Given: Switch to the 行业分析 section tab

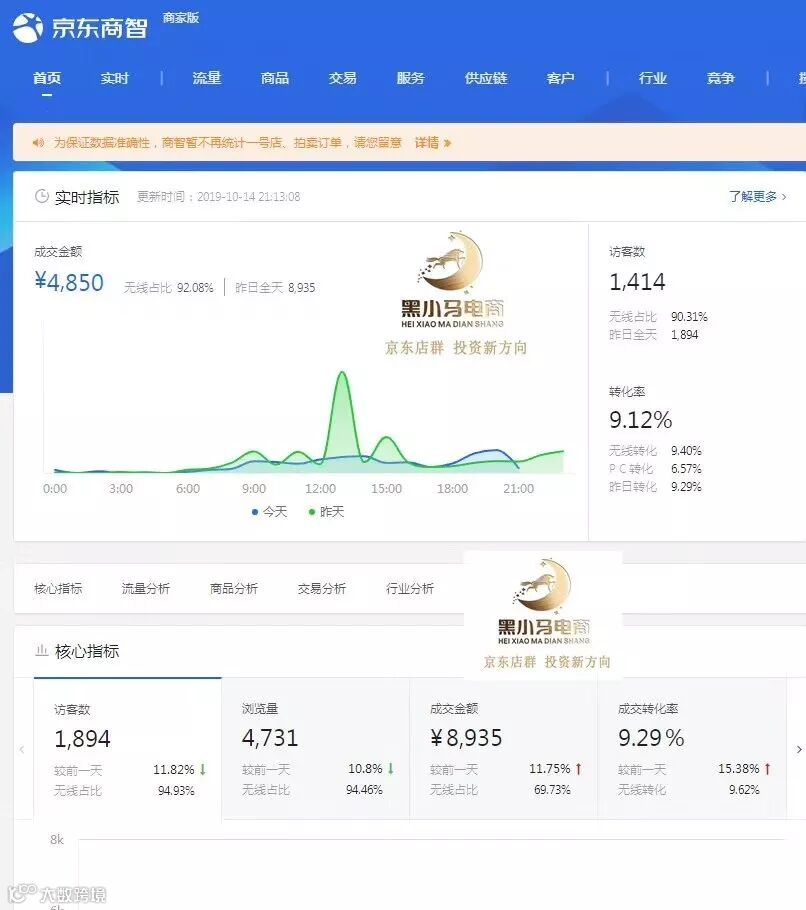Looking at the screenshot, I should 410,588.
